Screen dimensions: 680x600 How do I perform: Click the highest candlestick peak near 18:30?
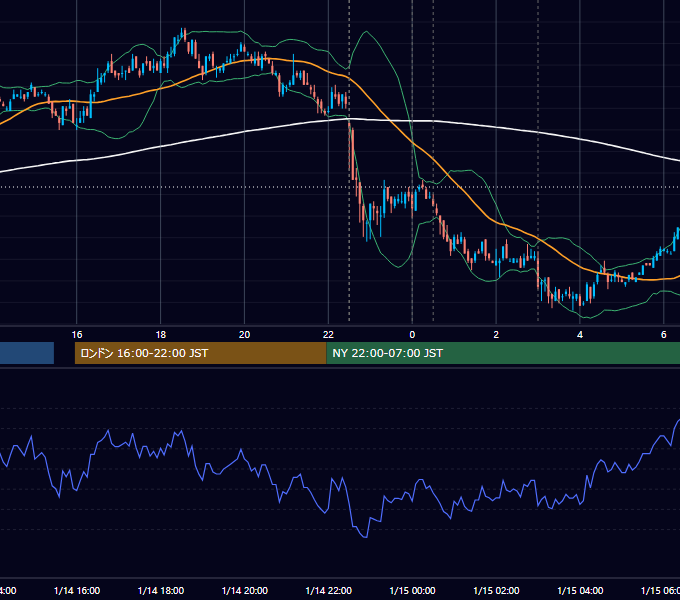(x=183, y=34)
